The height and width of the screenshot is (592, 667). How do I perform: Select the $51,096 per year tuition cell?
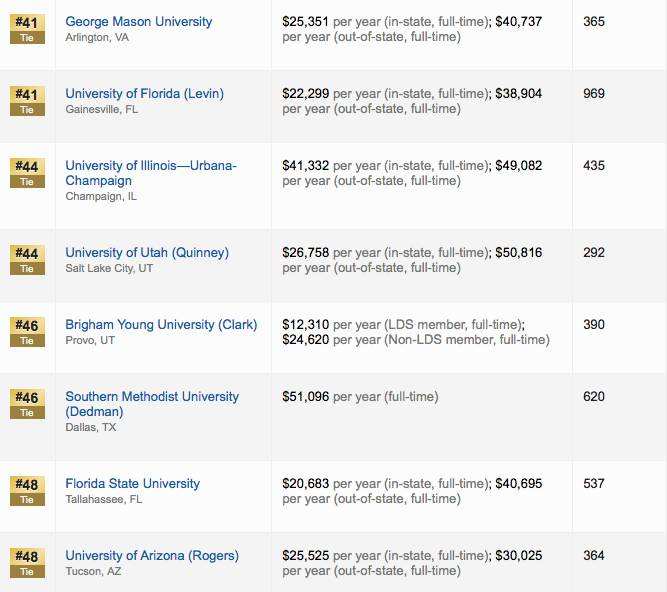tap(360, 397)
